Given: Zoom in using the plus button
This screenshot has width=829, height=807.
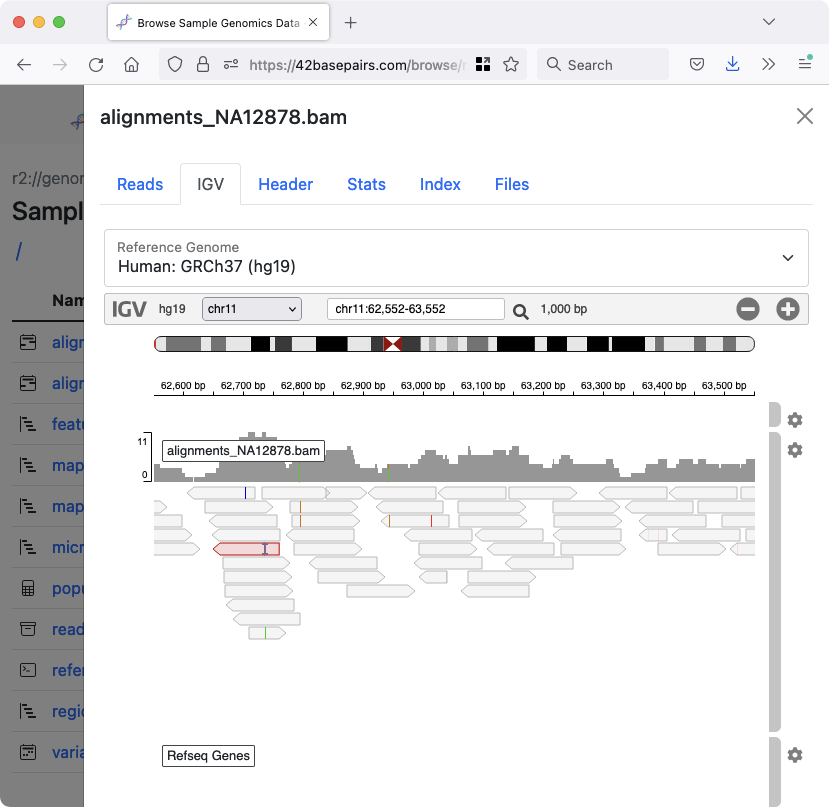Looking at the screenshot, I should coord(788,309).
